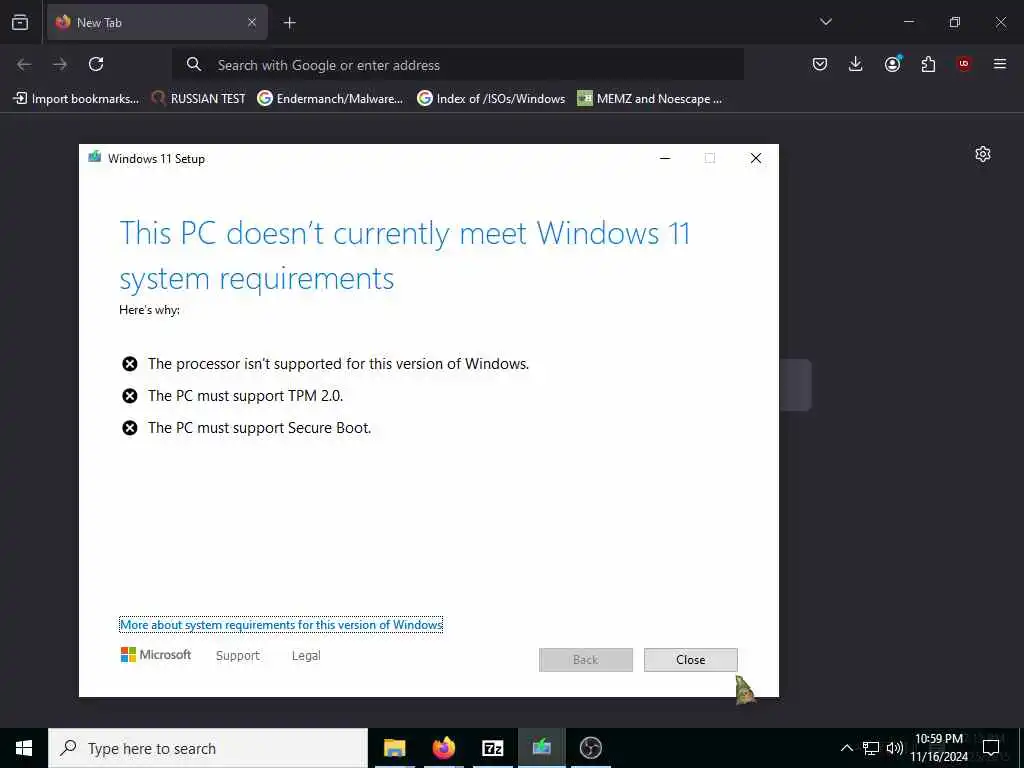Viewport: 1024px width, 768px height.
Task: Click the Close button in Setup
Action: point(690,660)
